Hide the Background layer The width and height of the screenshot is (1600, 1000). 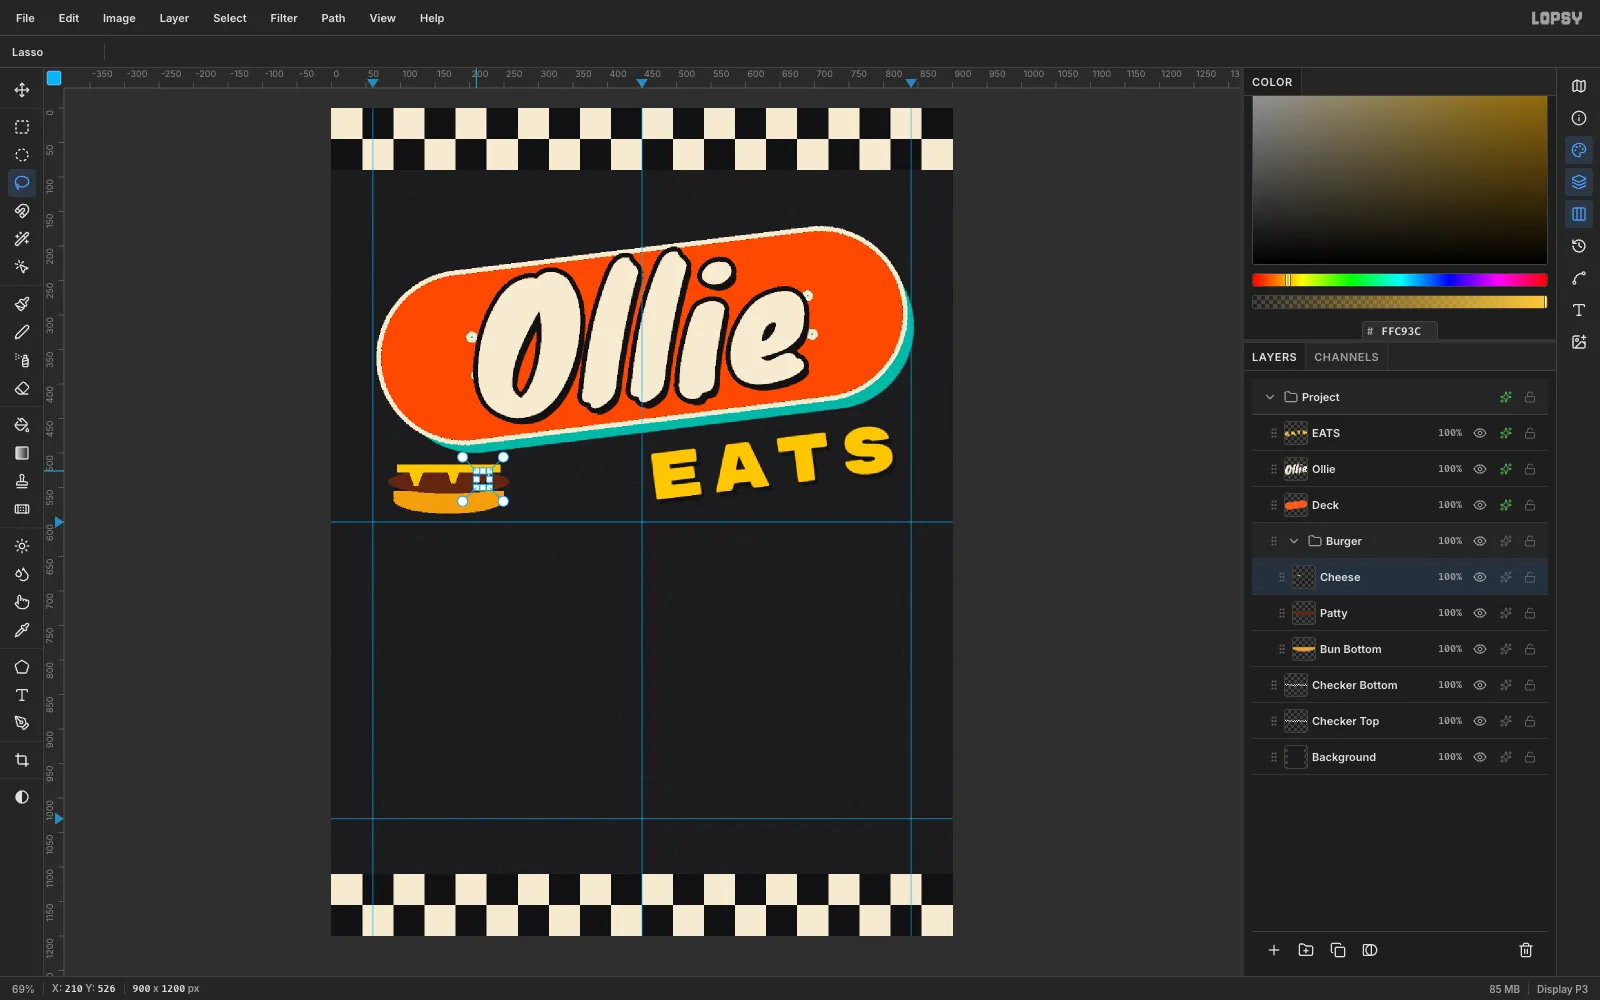coord(1480,757)
